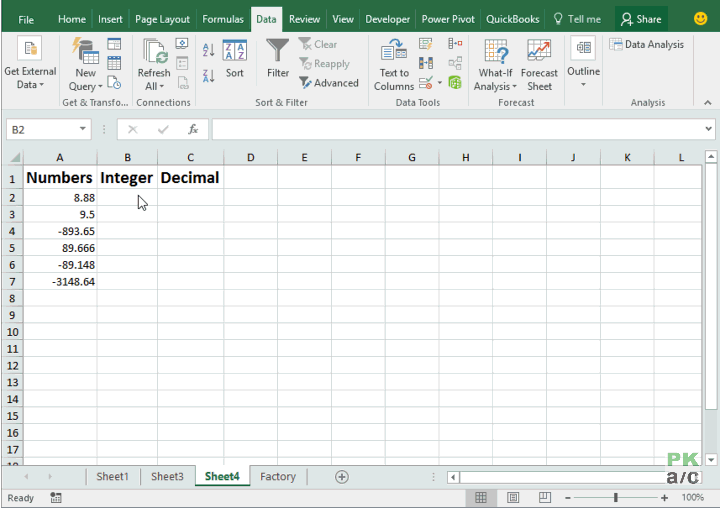
Task: Switch to Page Break Preview
Action: (545, 497)
